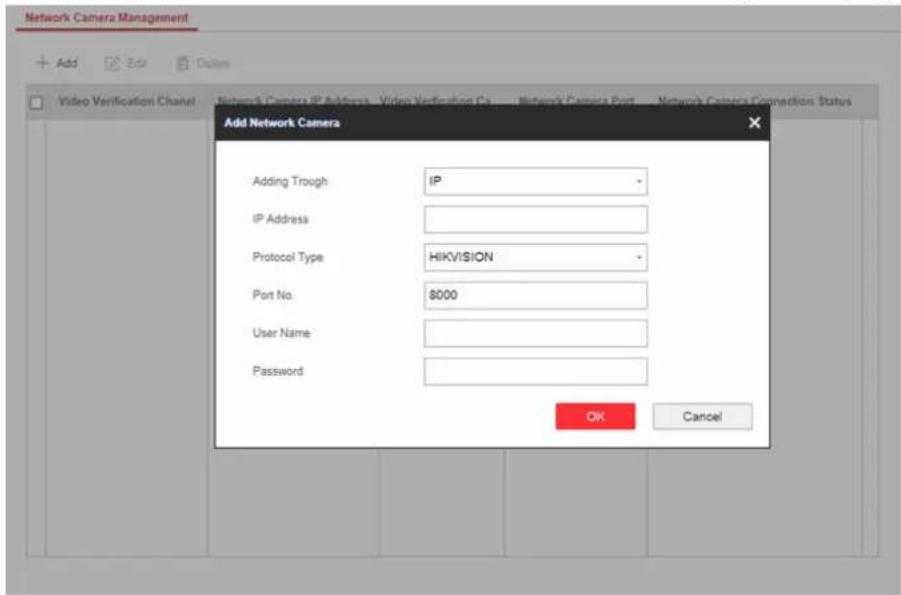
Task: Open the Protocol Type HIKVISION dropdown
Action: [x=536, y=257]
